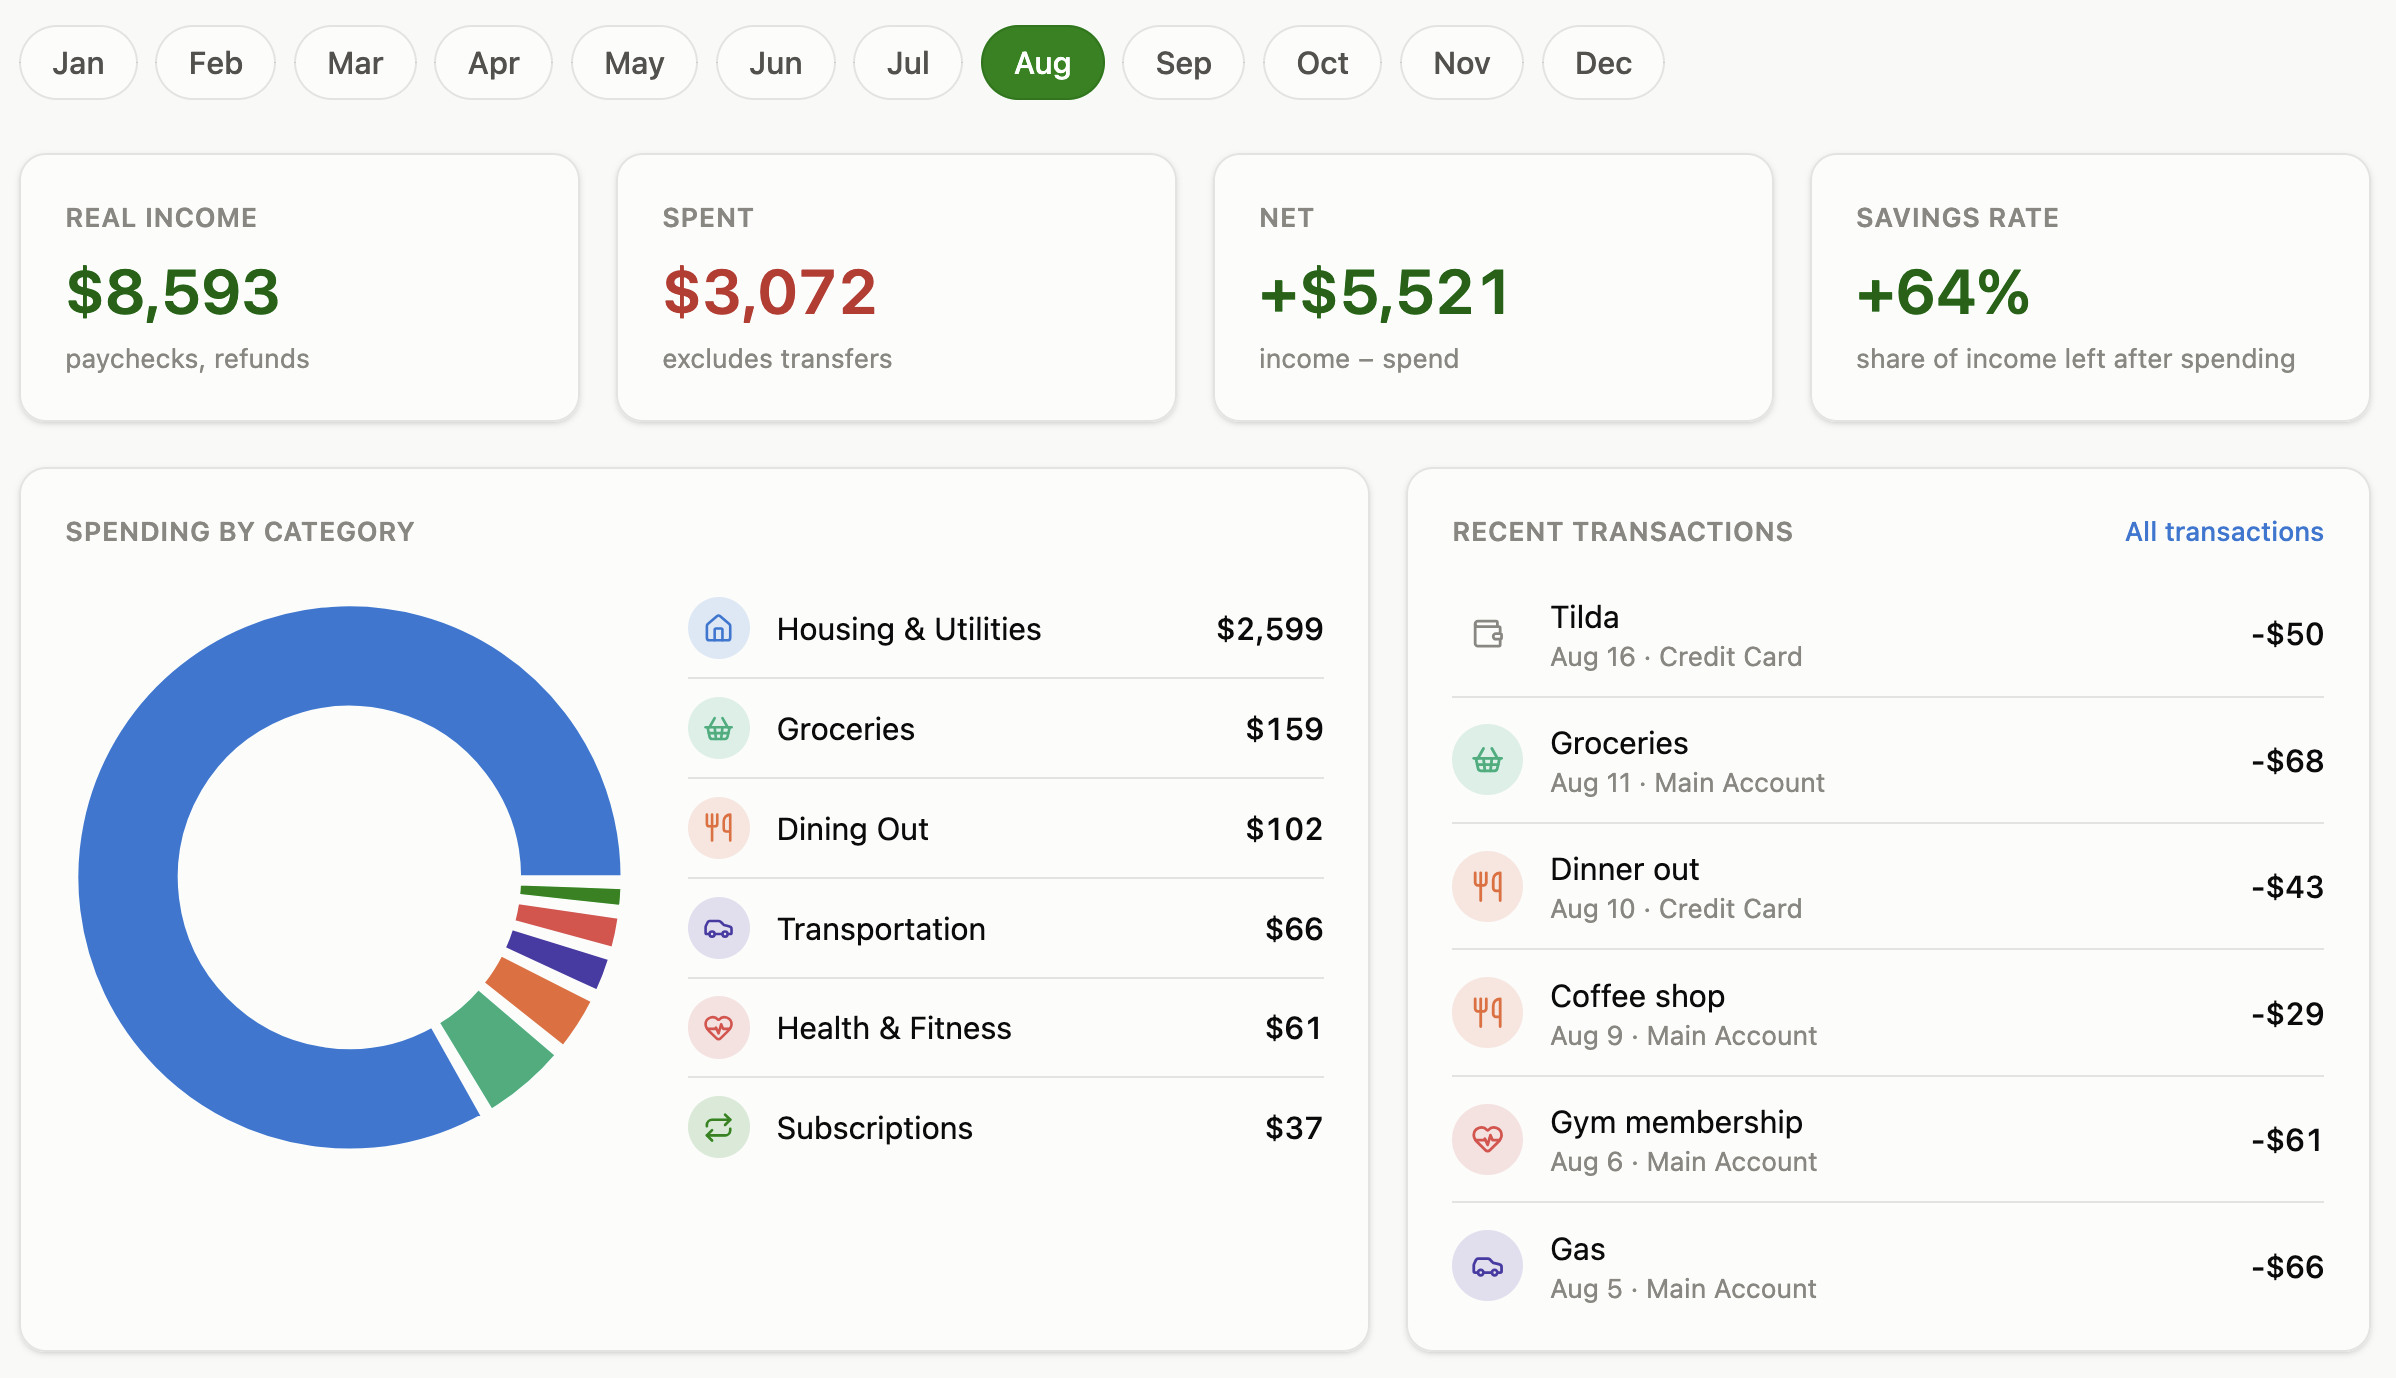
Task: Open the All transactions link
Action: tap(2224, 532)
